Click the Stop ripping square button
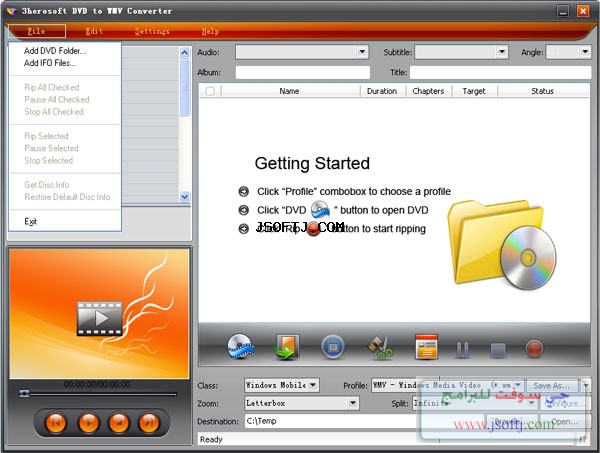Viewport: 600px width, 453px height. pyautogui.click(x=497, y=350)
